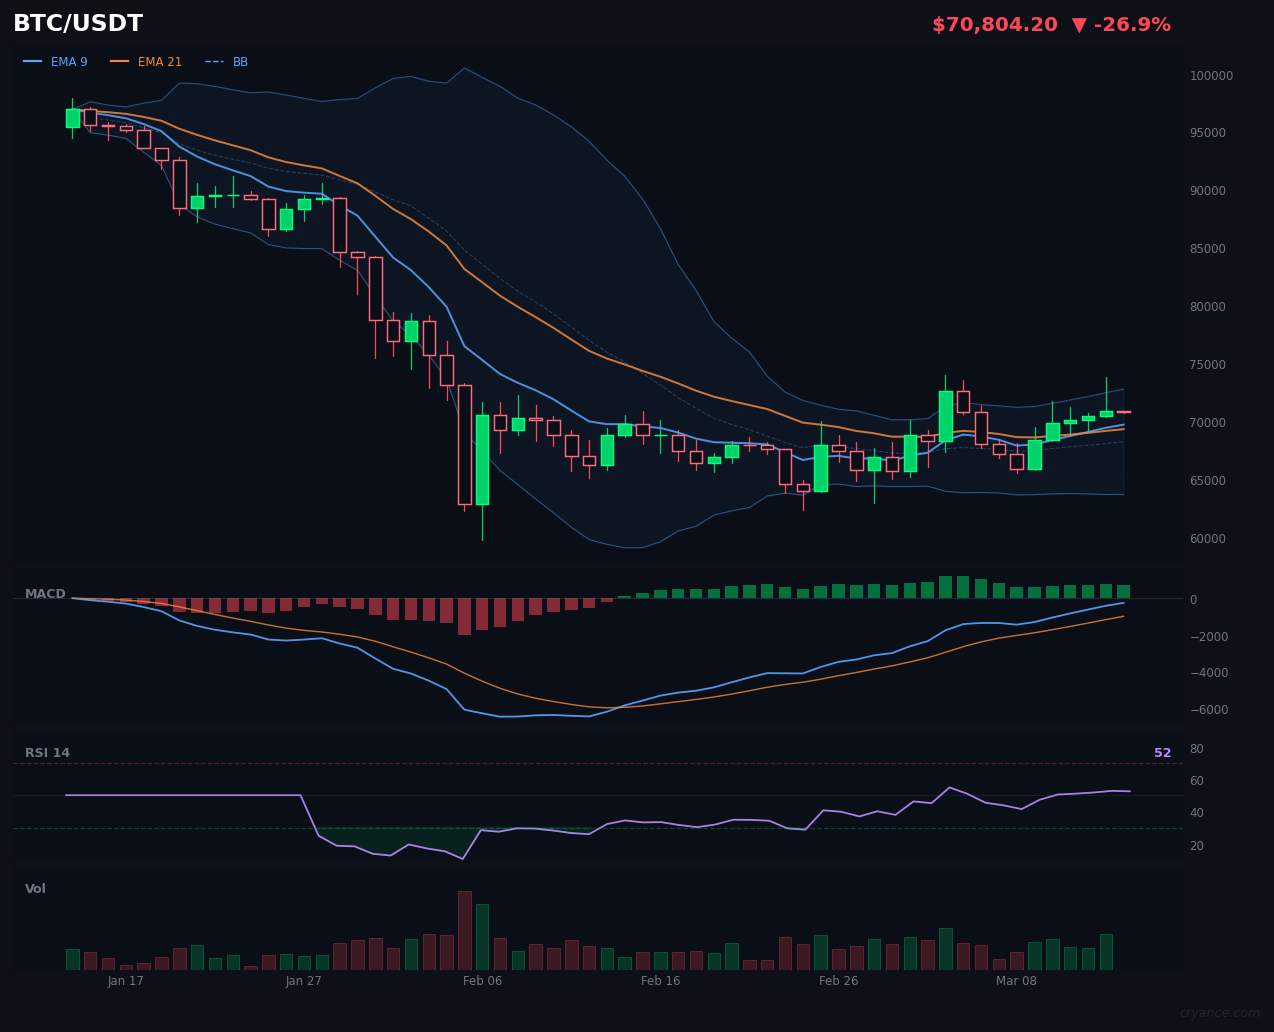Collapse the Vol volume panel
Screen dimensions: 1274x1032
point(35,888)
